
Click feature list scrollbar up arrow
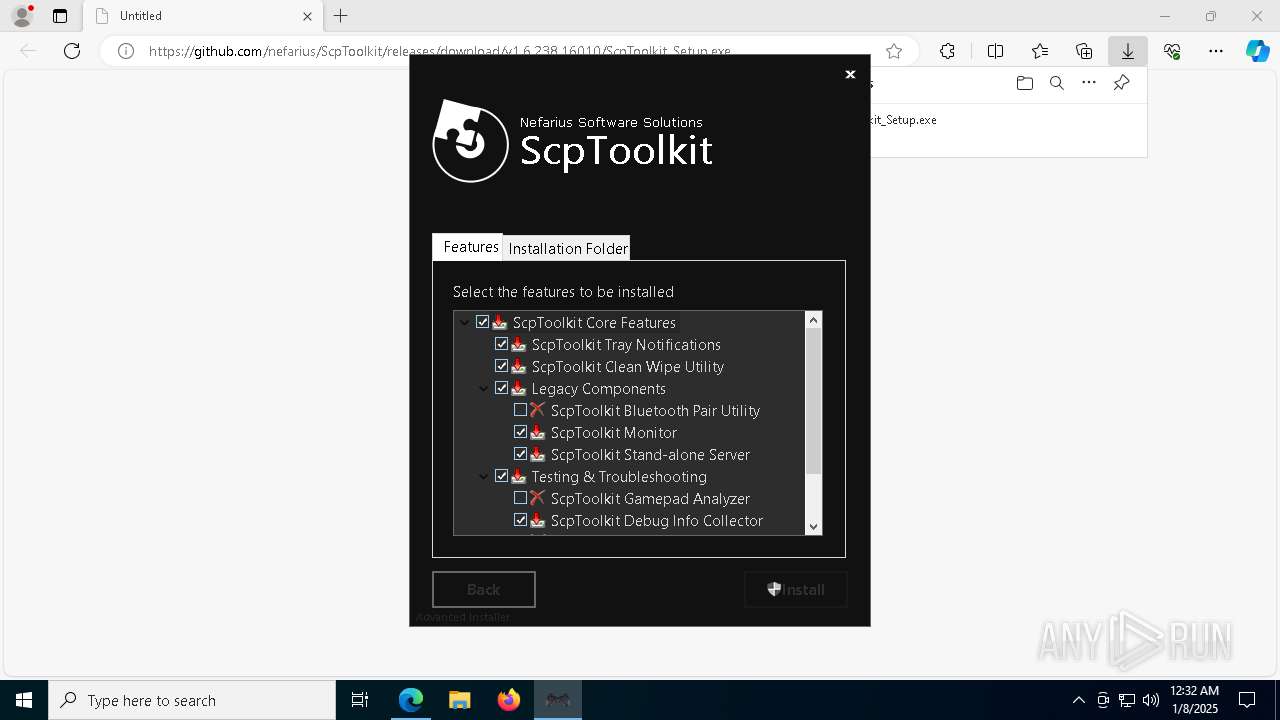click(813, 320)
